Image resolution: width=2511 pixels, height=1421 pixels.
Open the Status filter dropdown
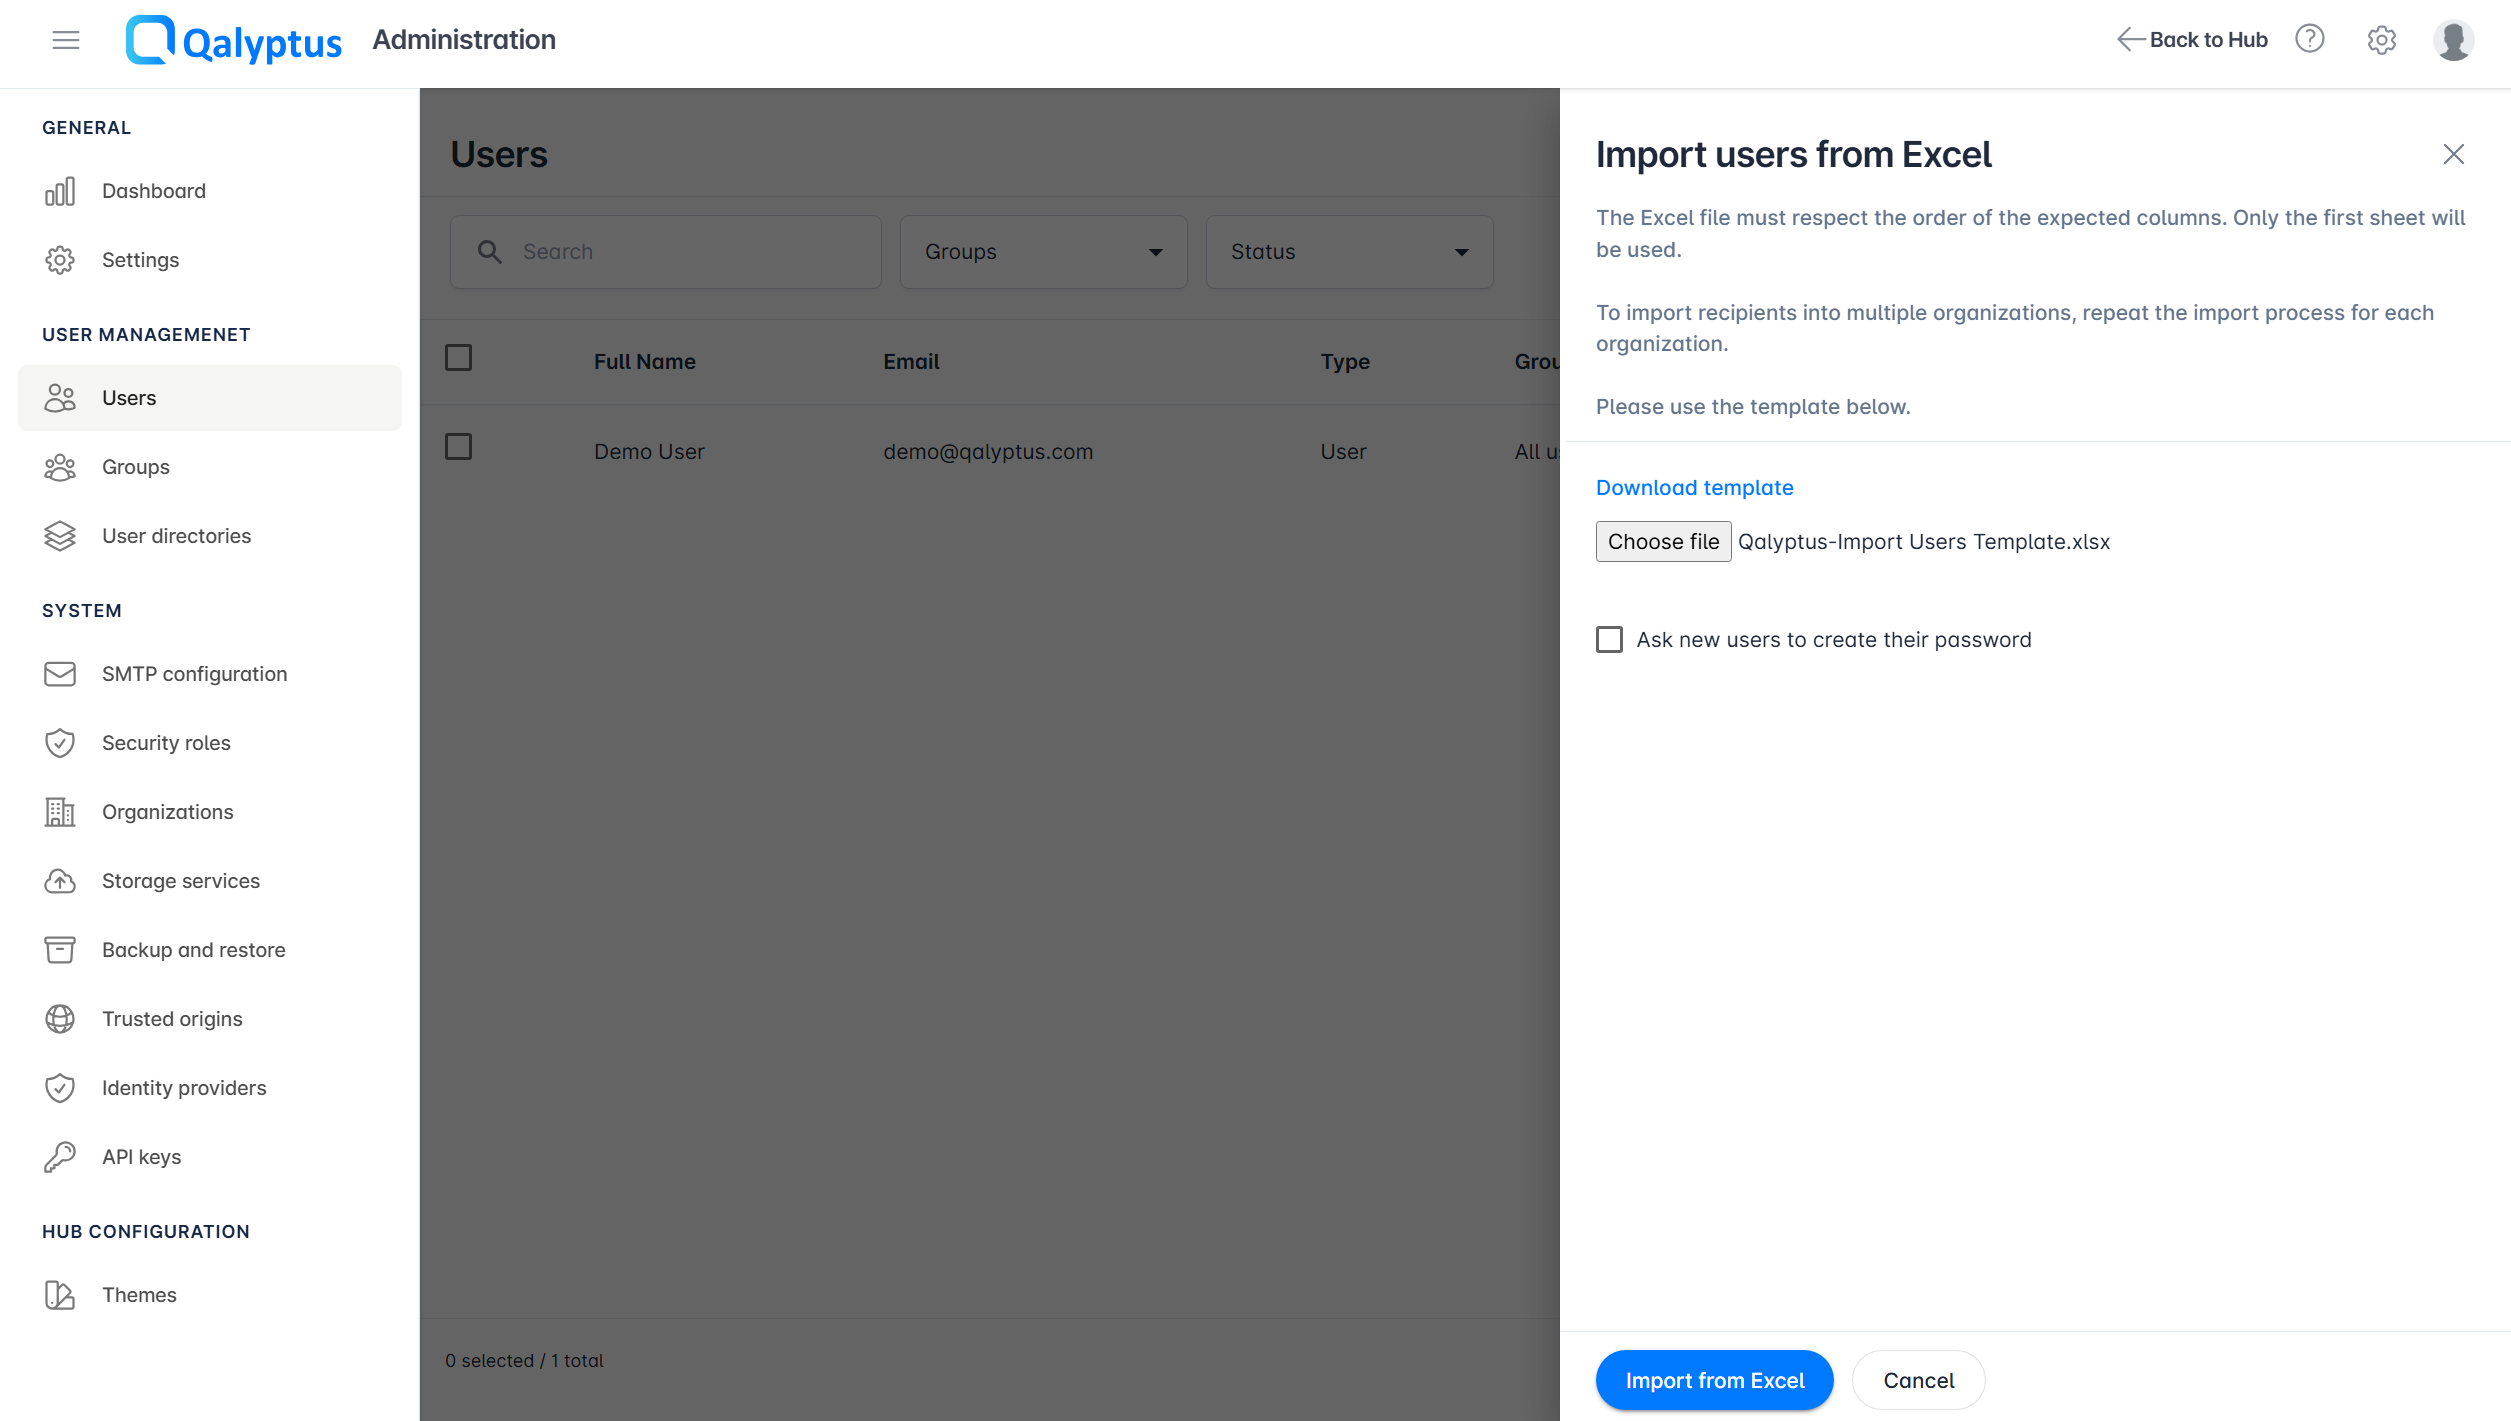pos(1348,251)
